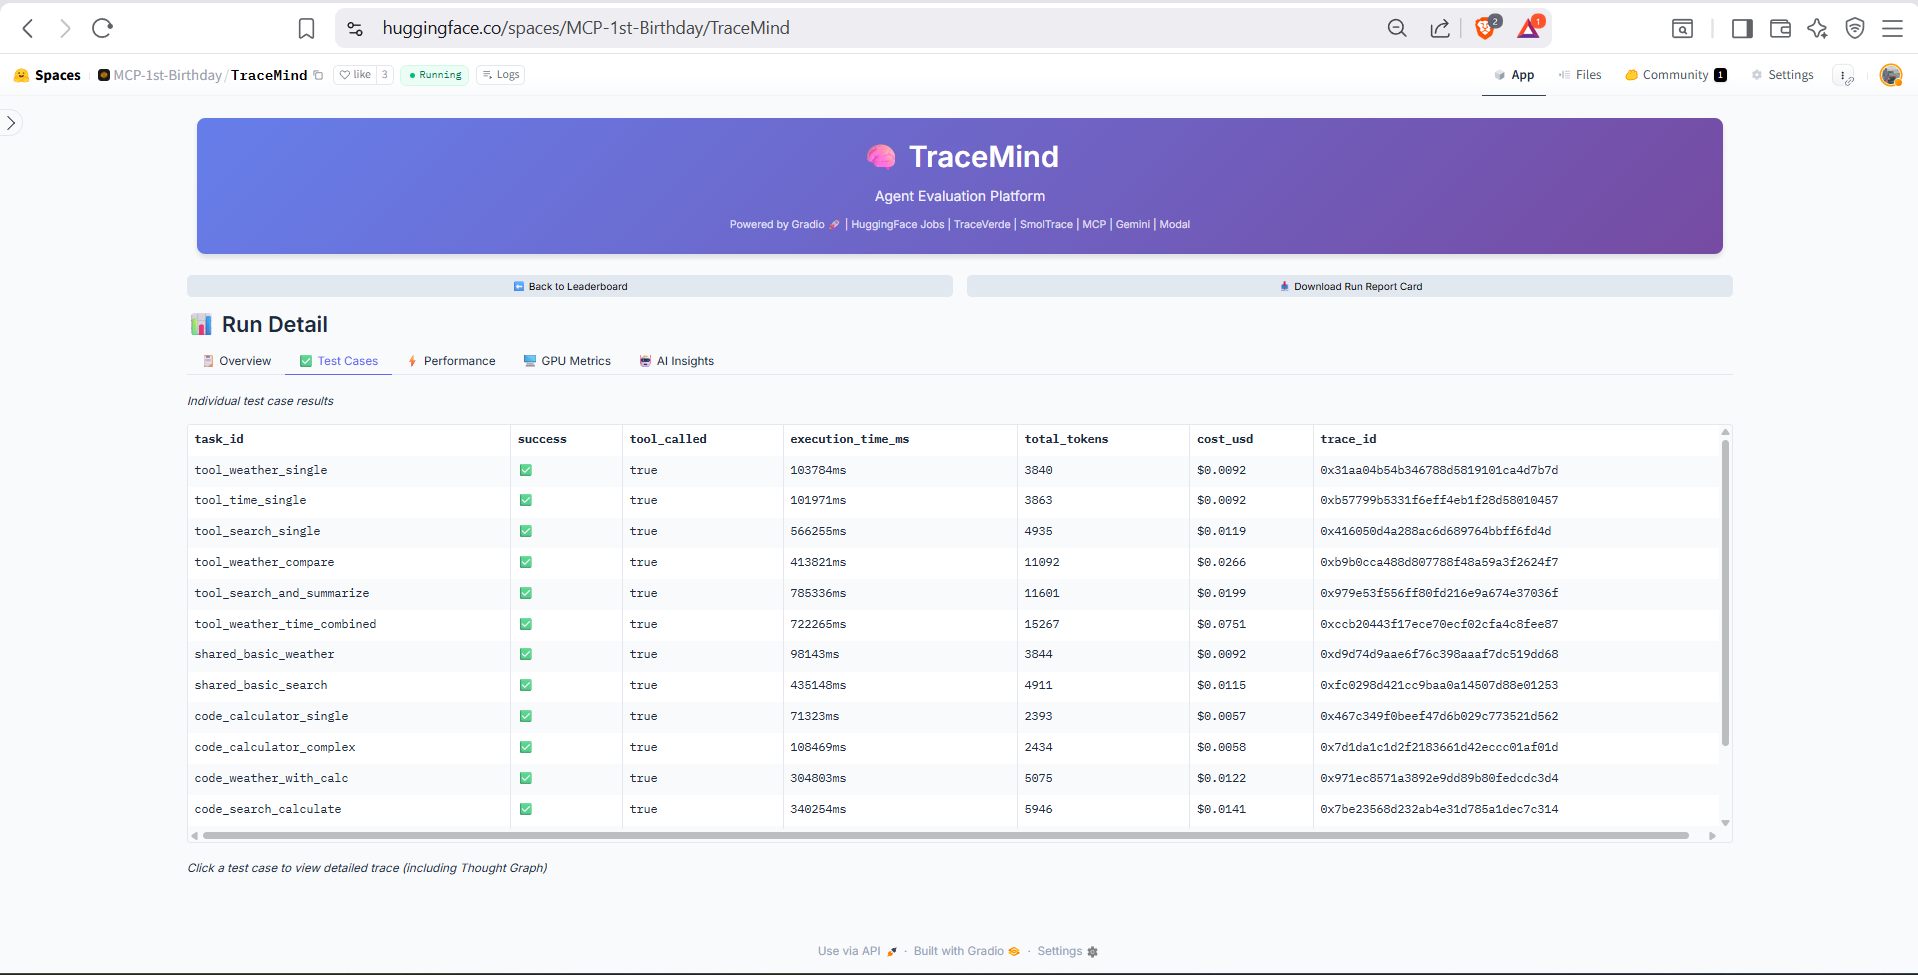Open browser hamburger main menu
The height and width of the screenshot is (975, 1918).
tap(1892, 29)
